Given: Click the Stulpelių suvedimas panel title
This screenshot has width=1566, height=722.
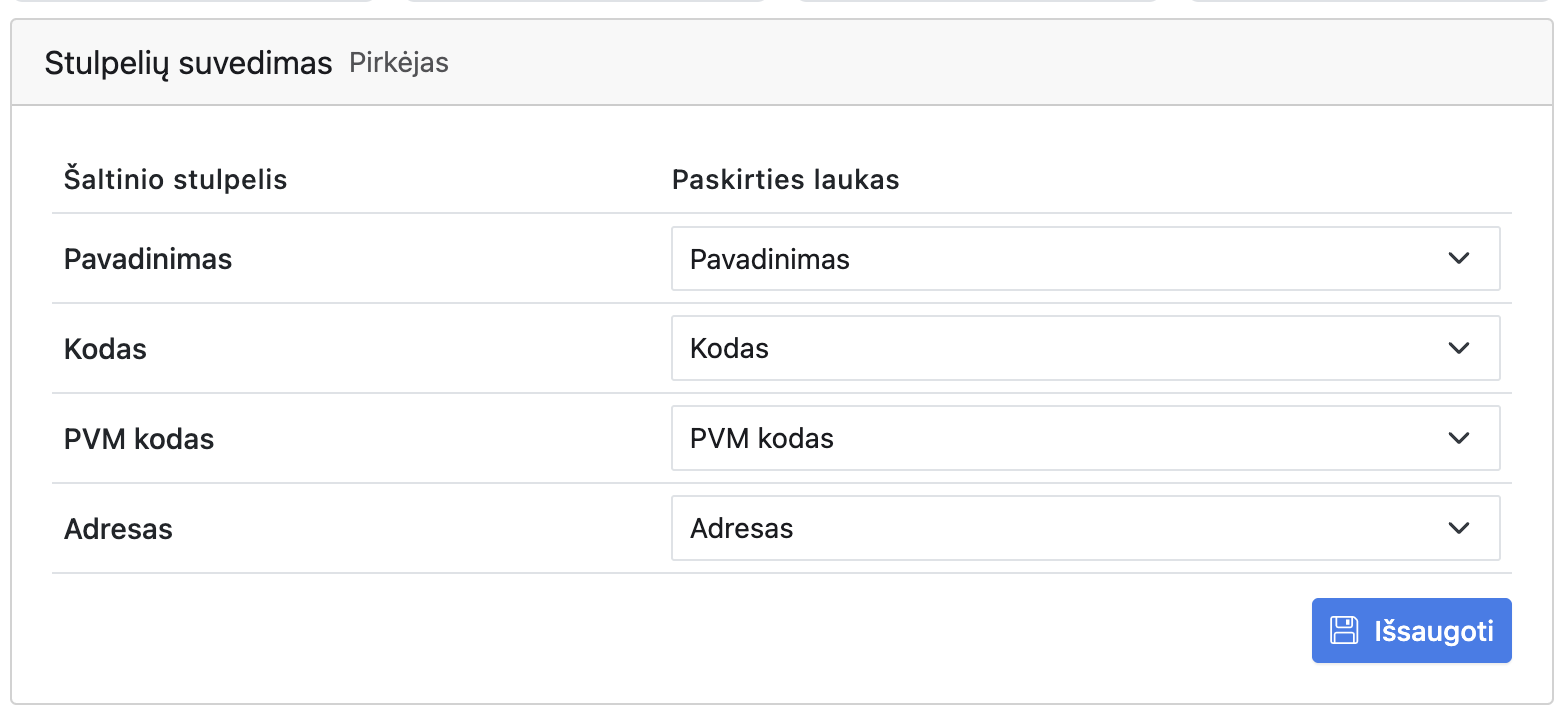Looking at the screenshot, I should pos(188,63).
